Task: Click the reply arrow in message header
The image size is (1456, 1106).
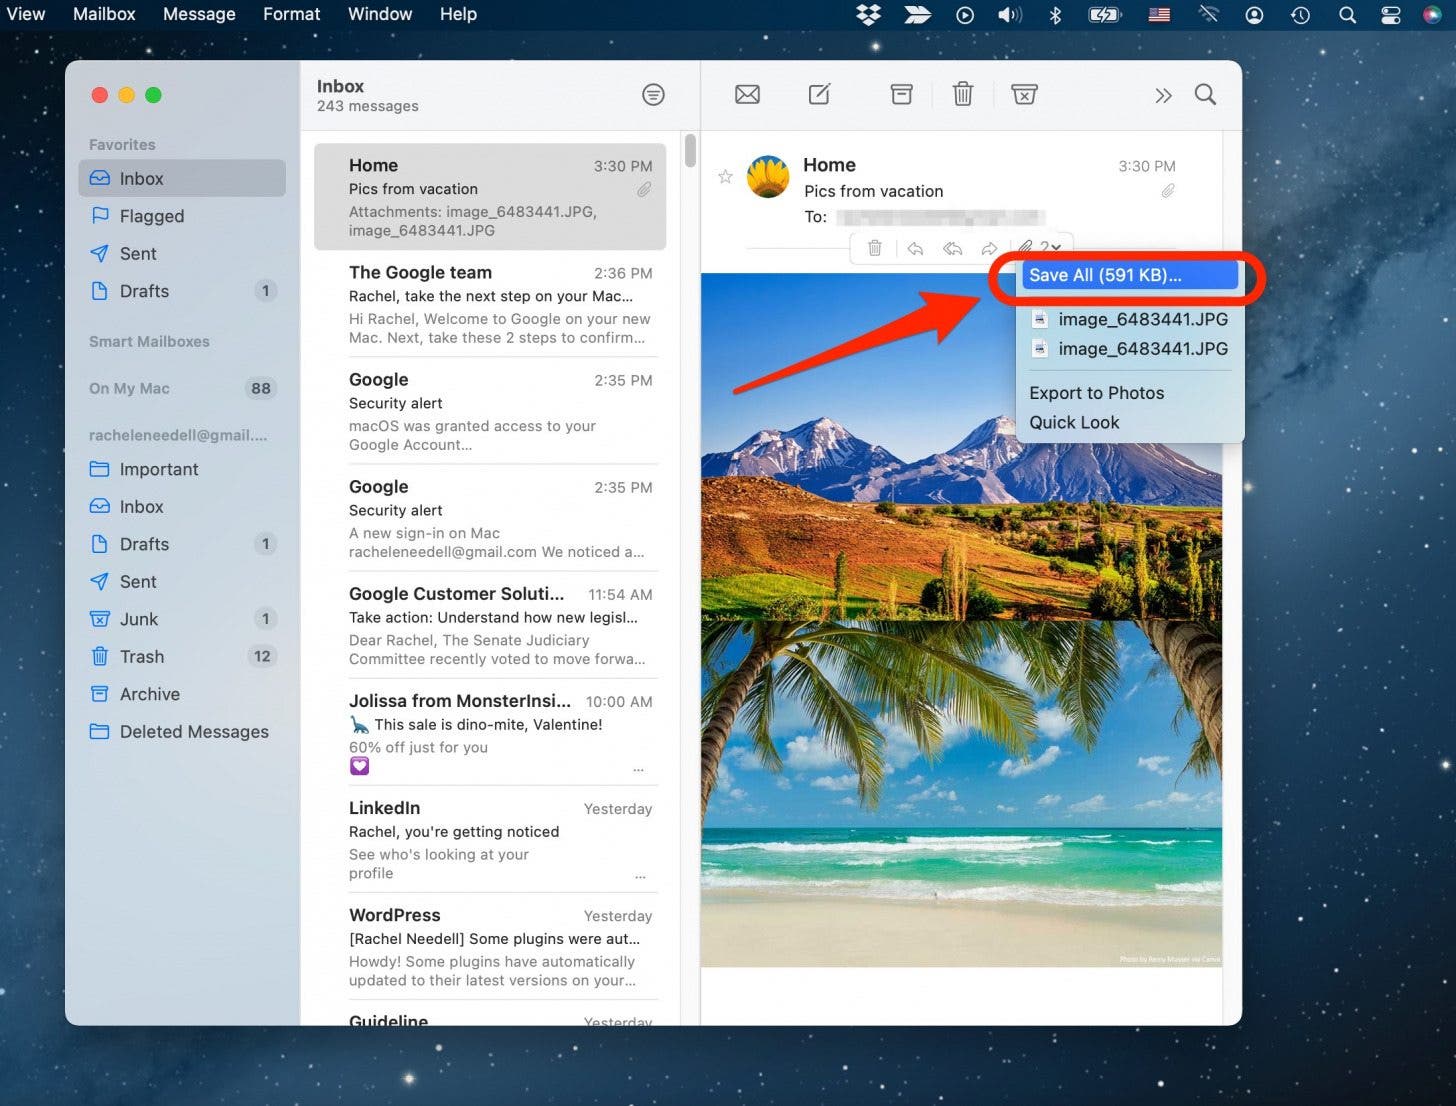Action: 915,248
